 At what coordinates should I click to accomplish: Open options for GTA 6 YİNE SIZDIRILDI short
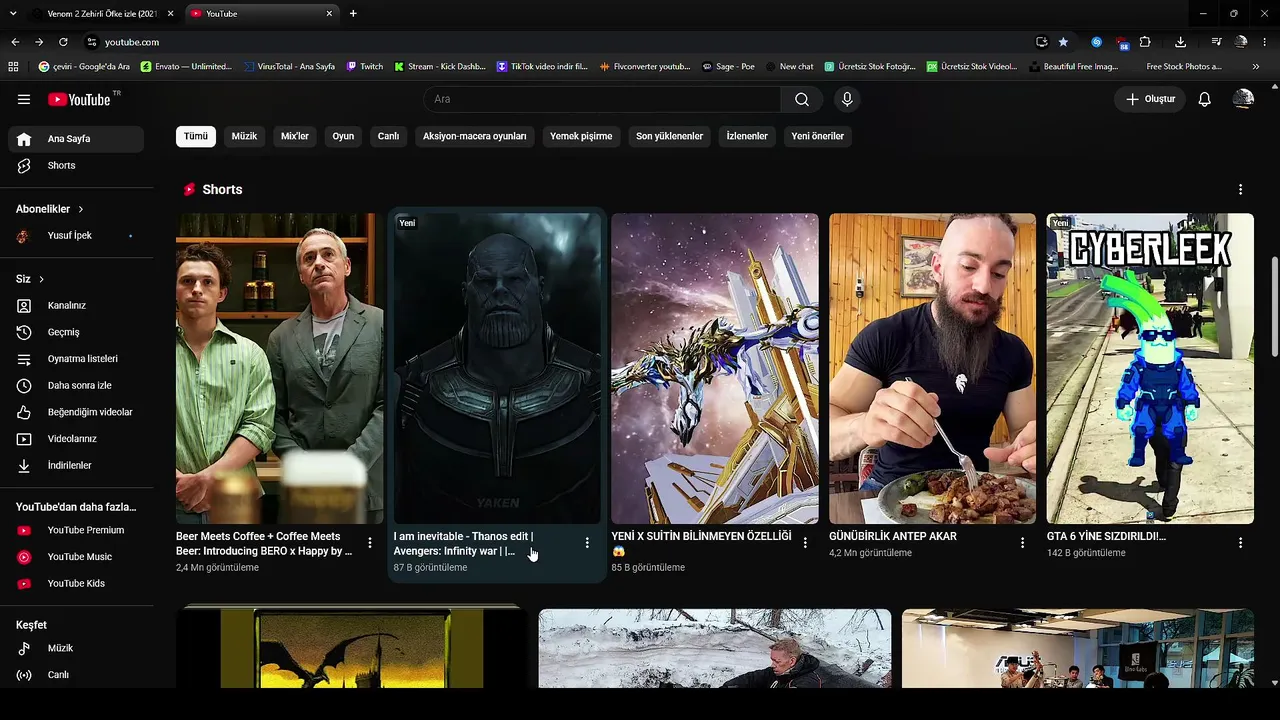point(1240,543)
